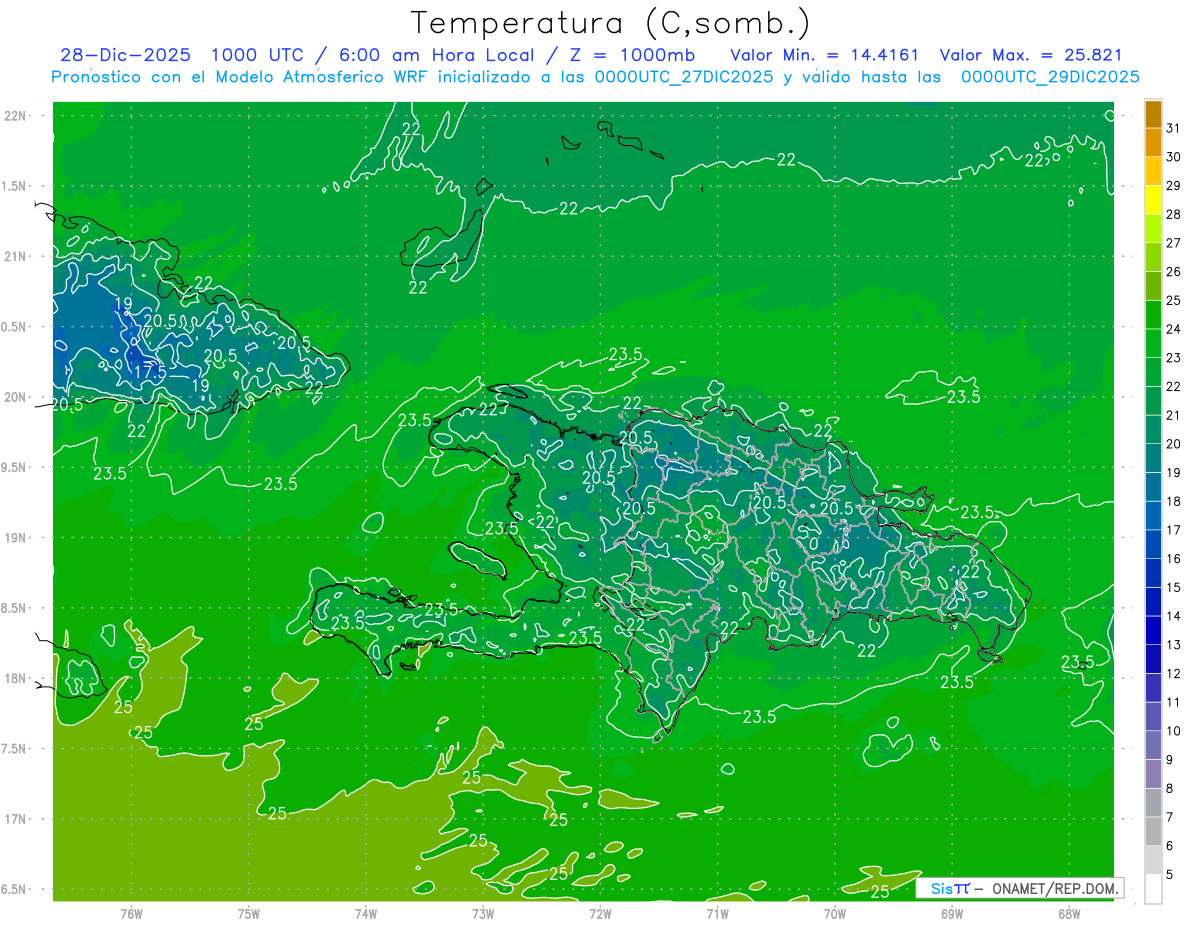Click the yellow legend swatch between 28 and 29
This screenshot has height=927, width=1200.
1153,200
